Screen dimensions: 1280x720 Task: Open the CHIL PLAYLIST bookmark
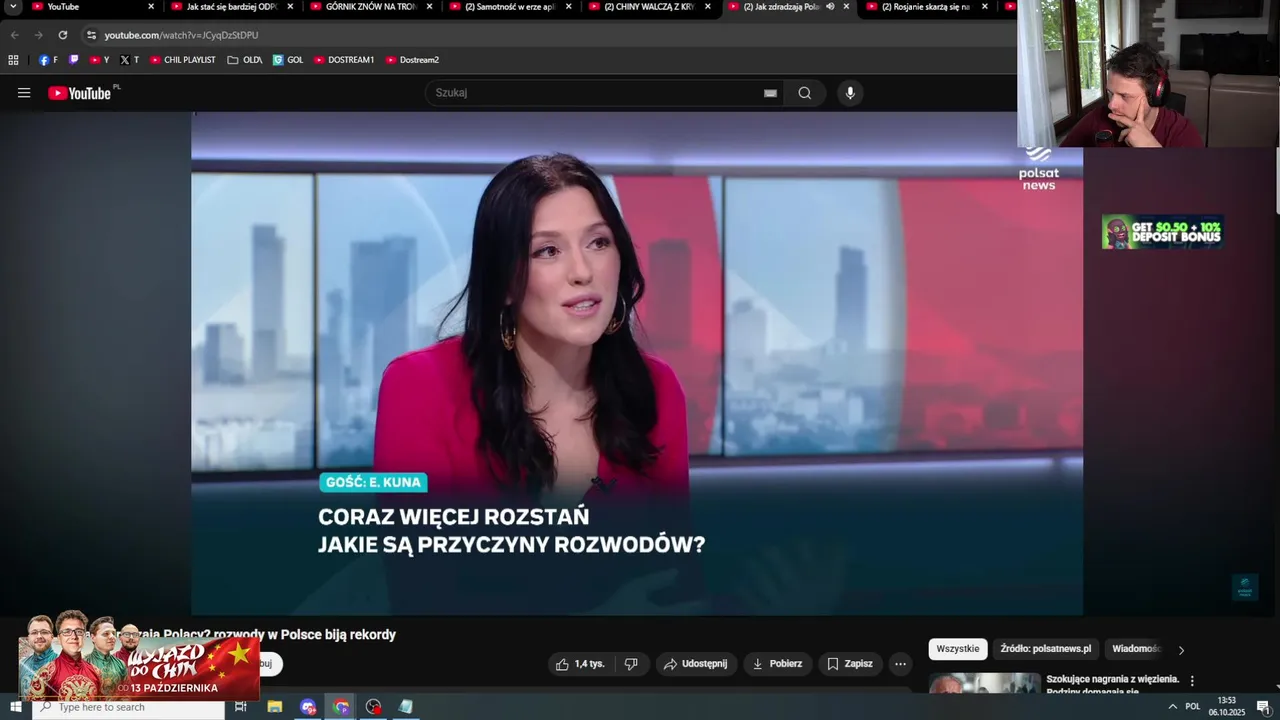point(183,60)
